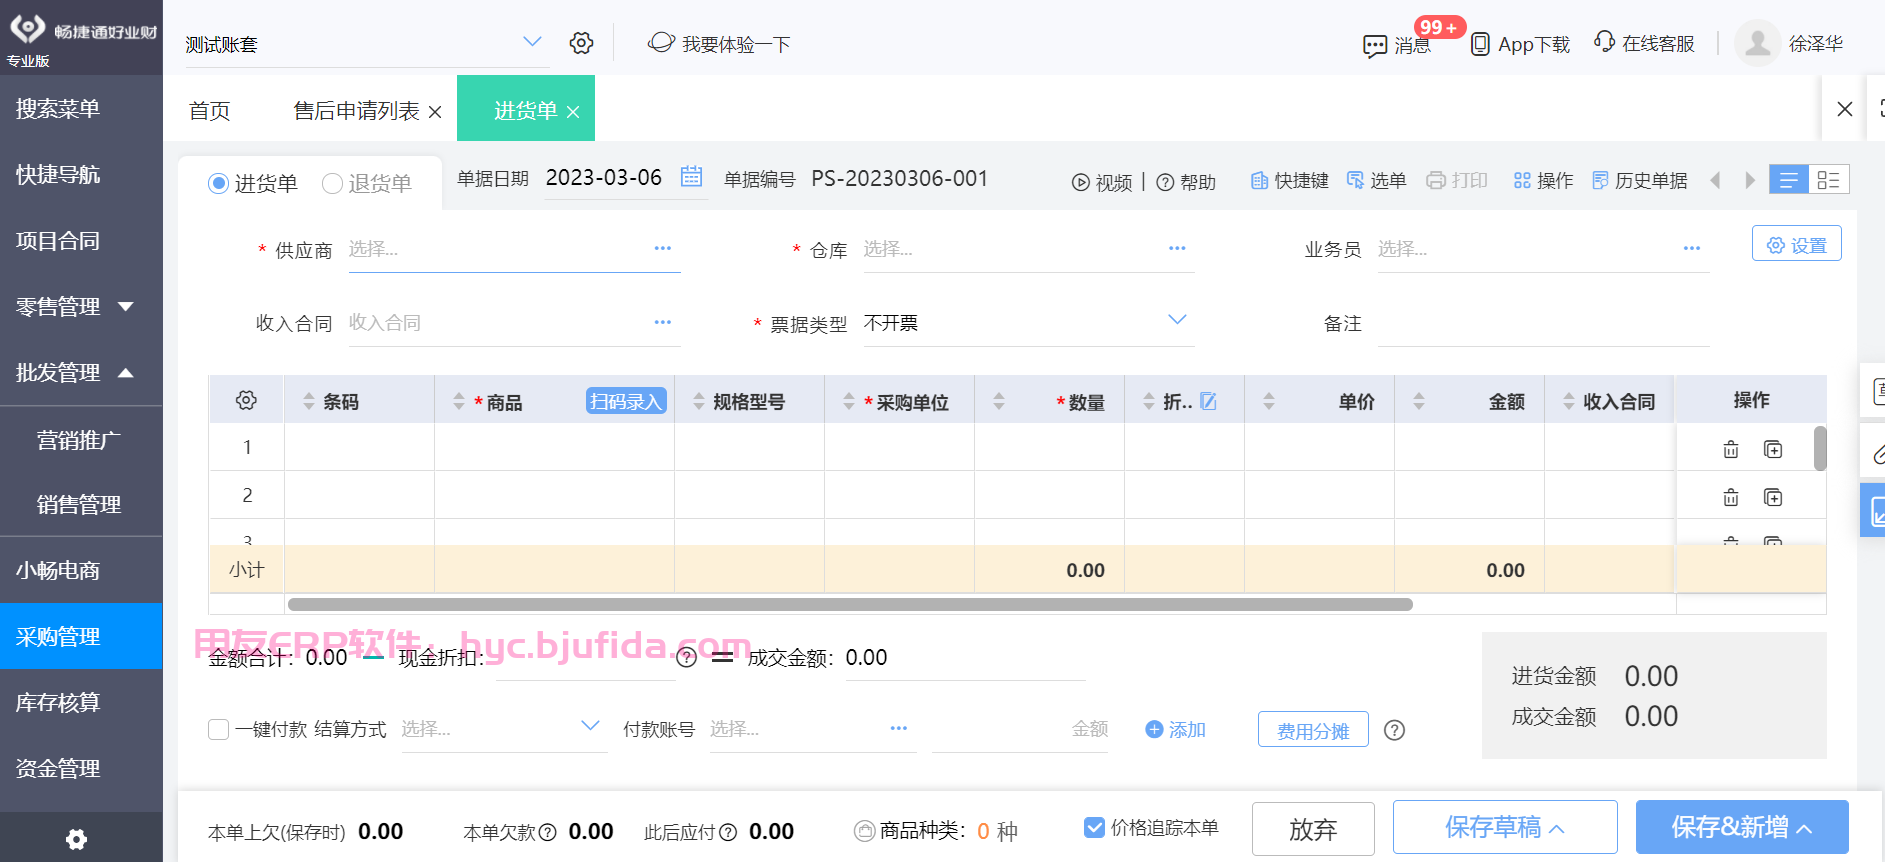Open account settings gear icon
The image size is (1885, 862).
581,43
